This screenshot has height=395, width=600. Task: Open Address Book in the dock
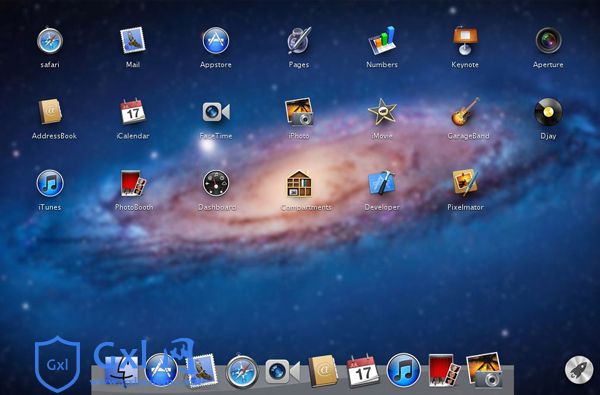[x=323, y=371]
